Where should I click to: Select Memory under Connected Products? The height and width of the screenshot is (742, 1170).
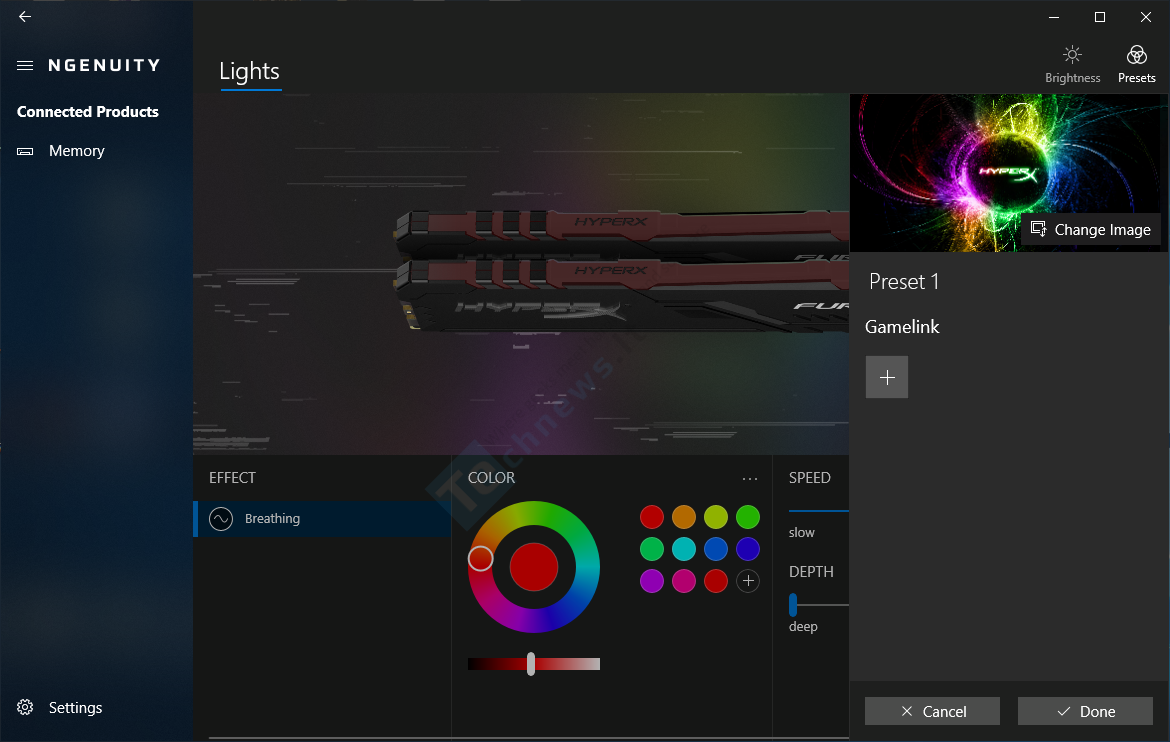[97, 151]
